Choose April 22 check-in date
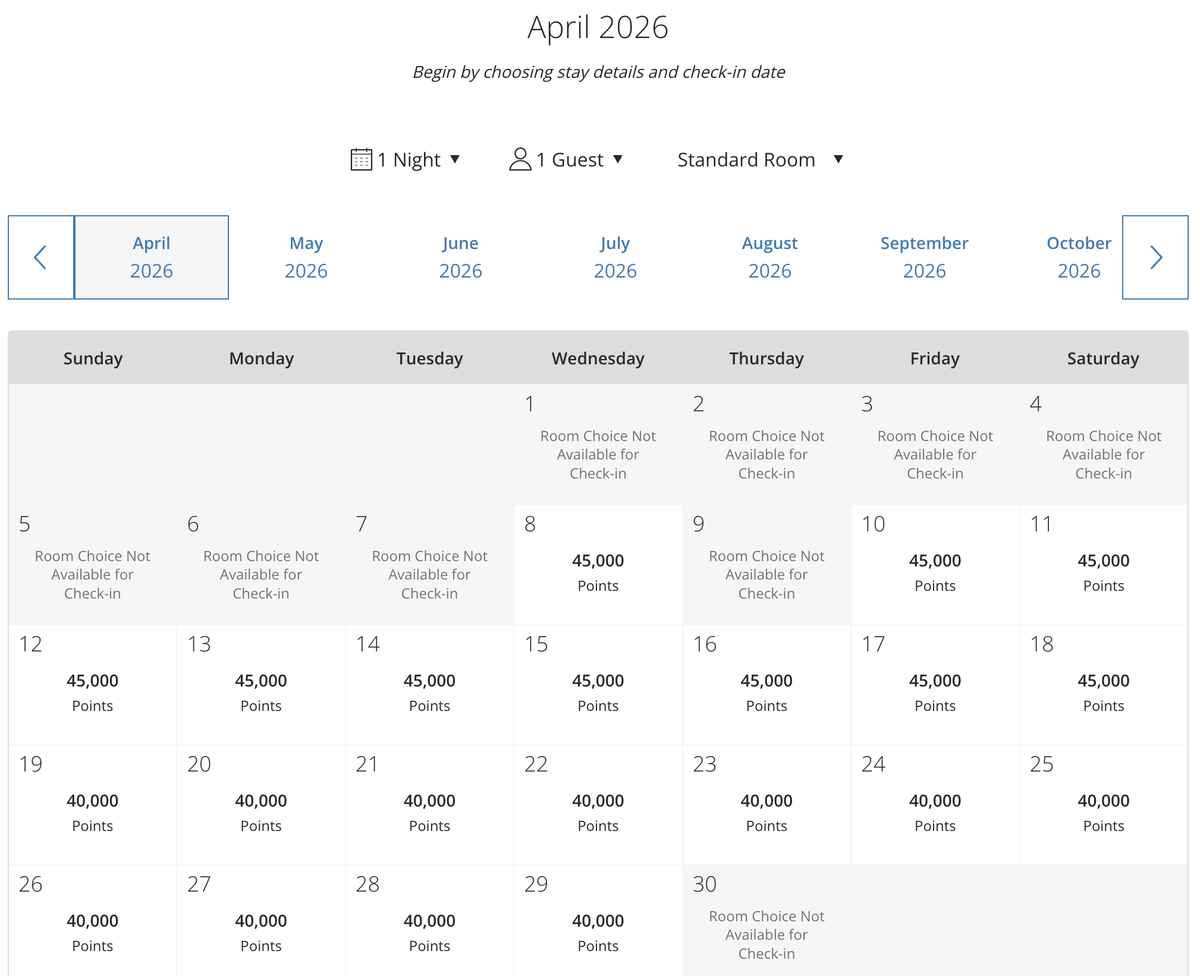The width and height of the screenshot is (1200, 976). point(598,805)
